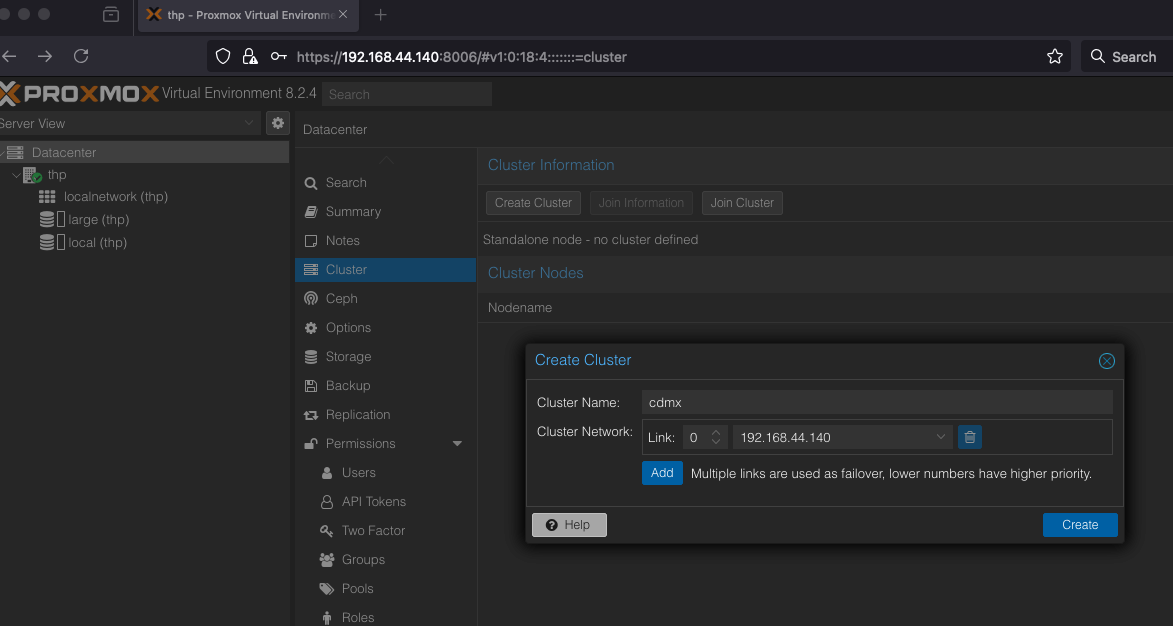Add another cluster network link
Screen dimensions: 1173x626
[x=662, y=473]
